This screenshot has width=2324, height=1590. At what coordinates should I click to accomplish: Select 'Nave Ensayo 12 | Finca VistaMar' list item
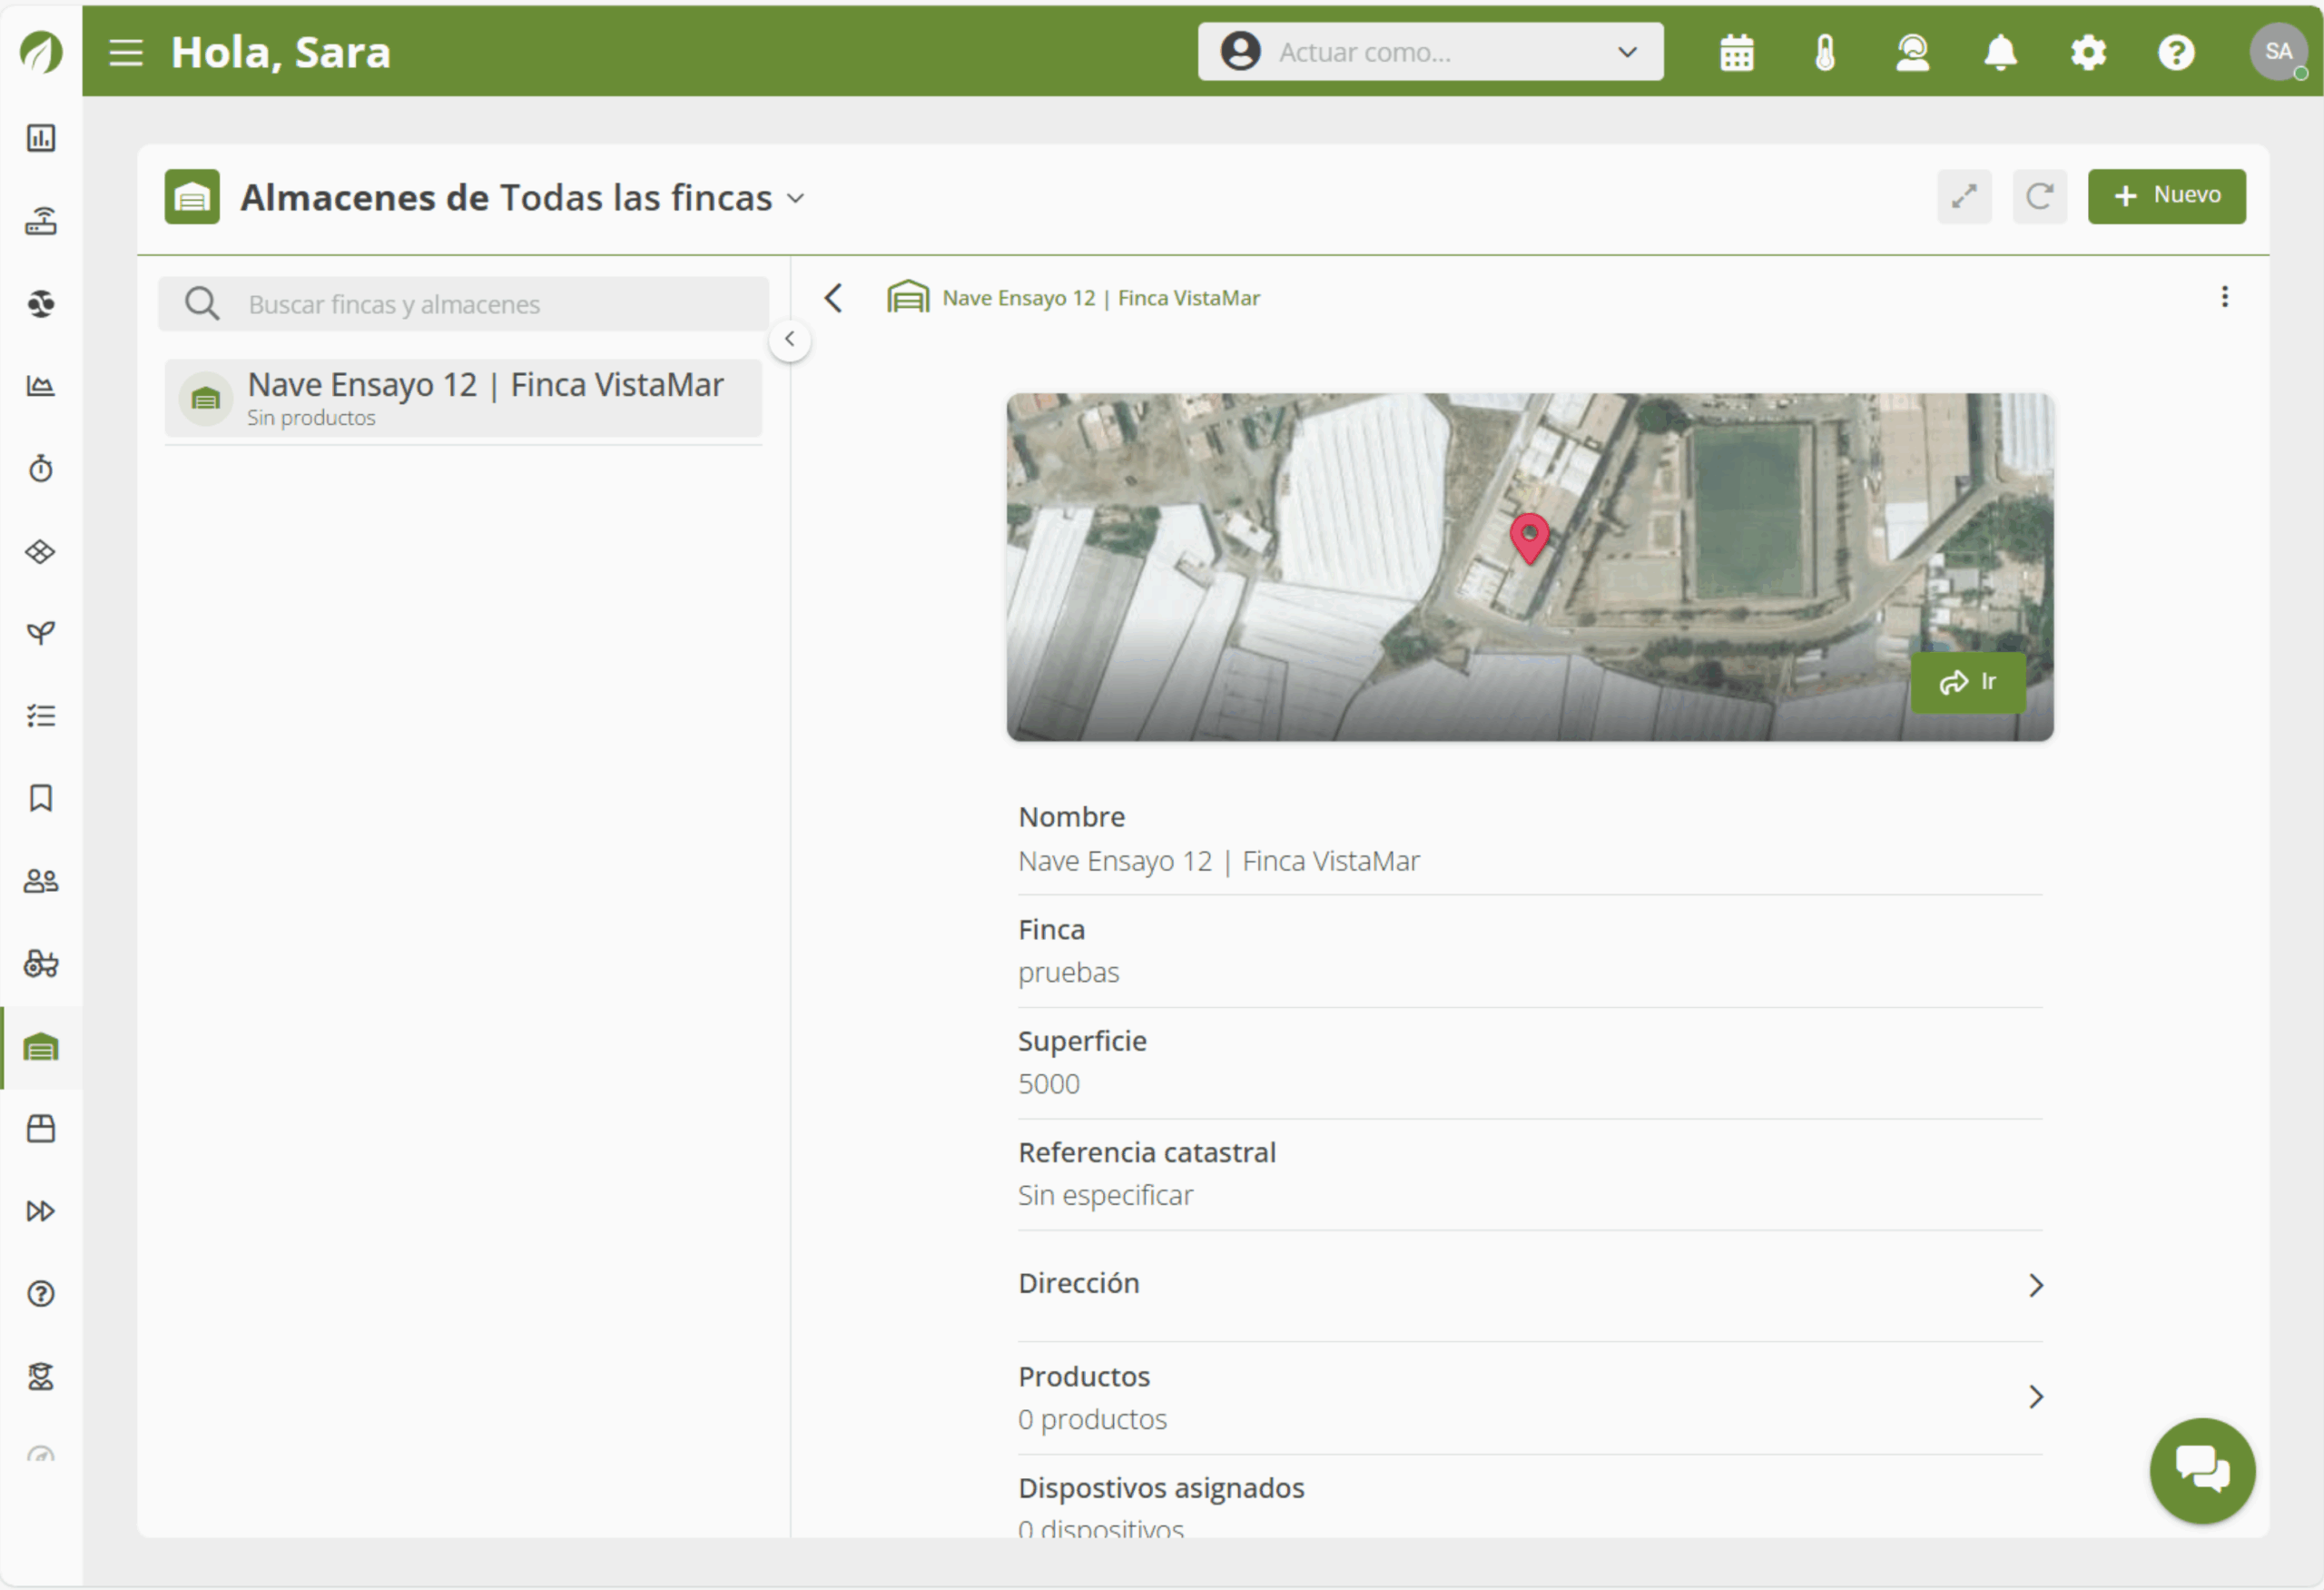tap(464, 398)
